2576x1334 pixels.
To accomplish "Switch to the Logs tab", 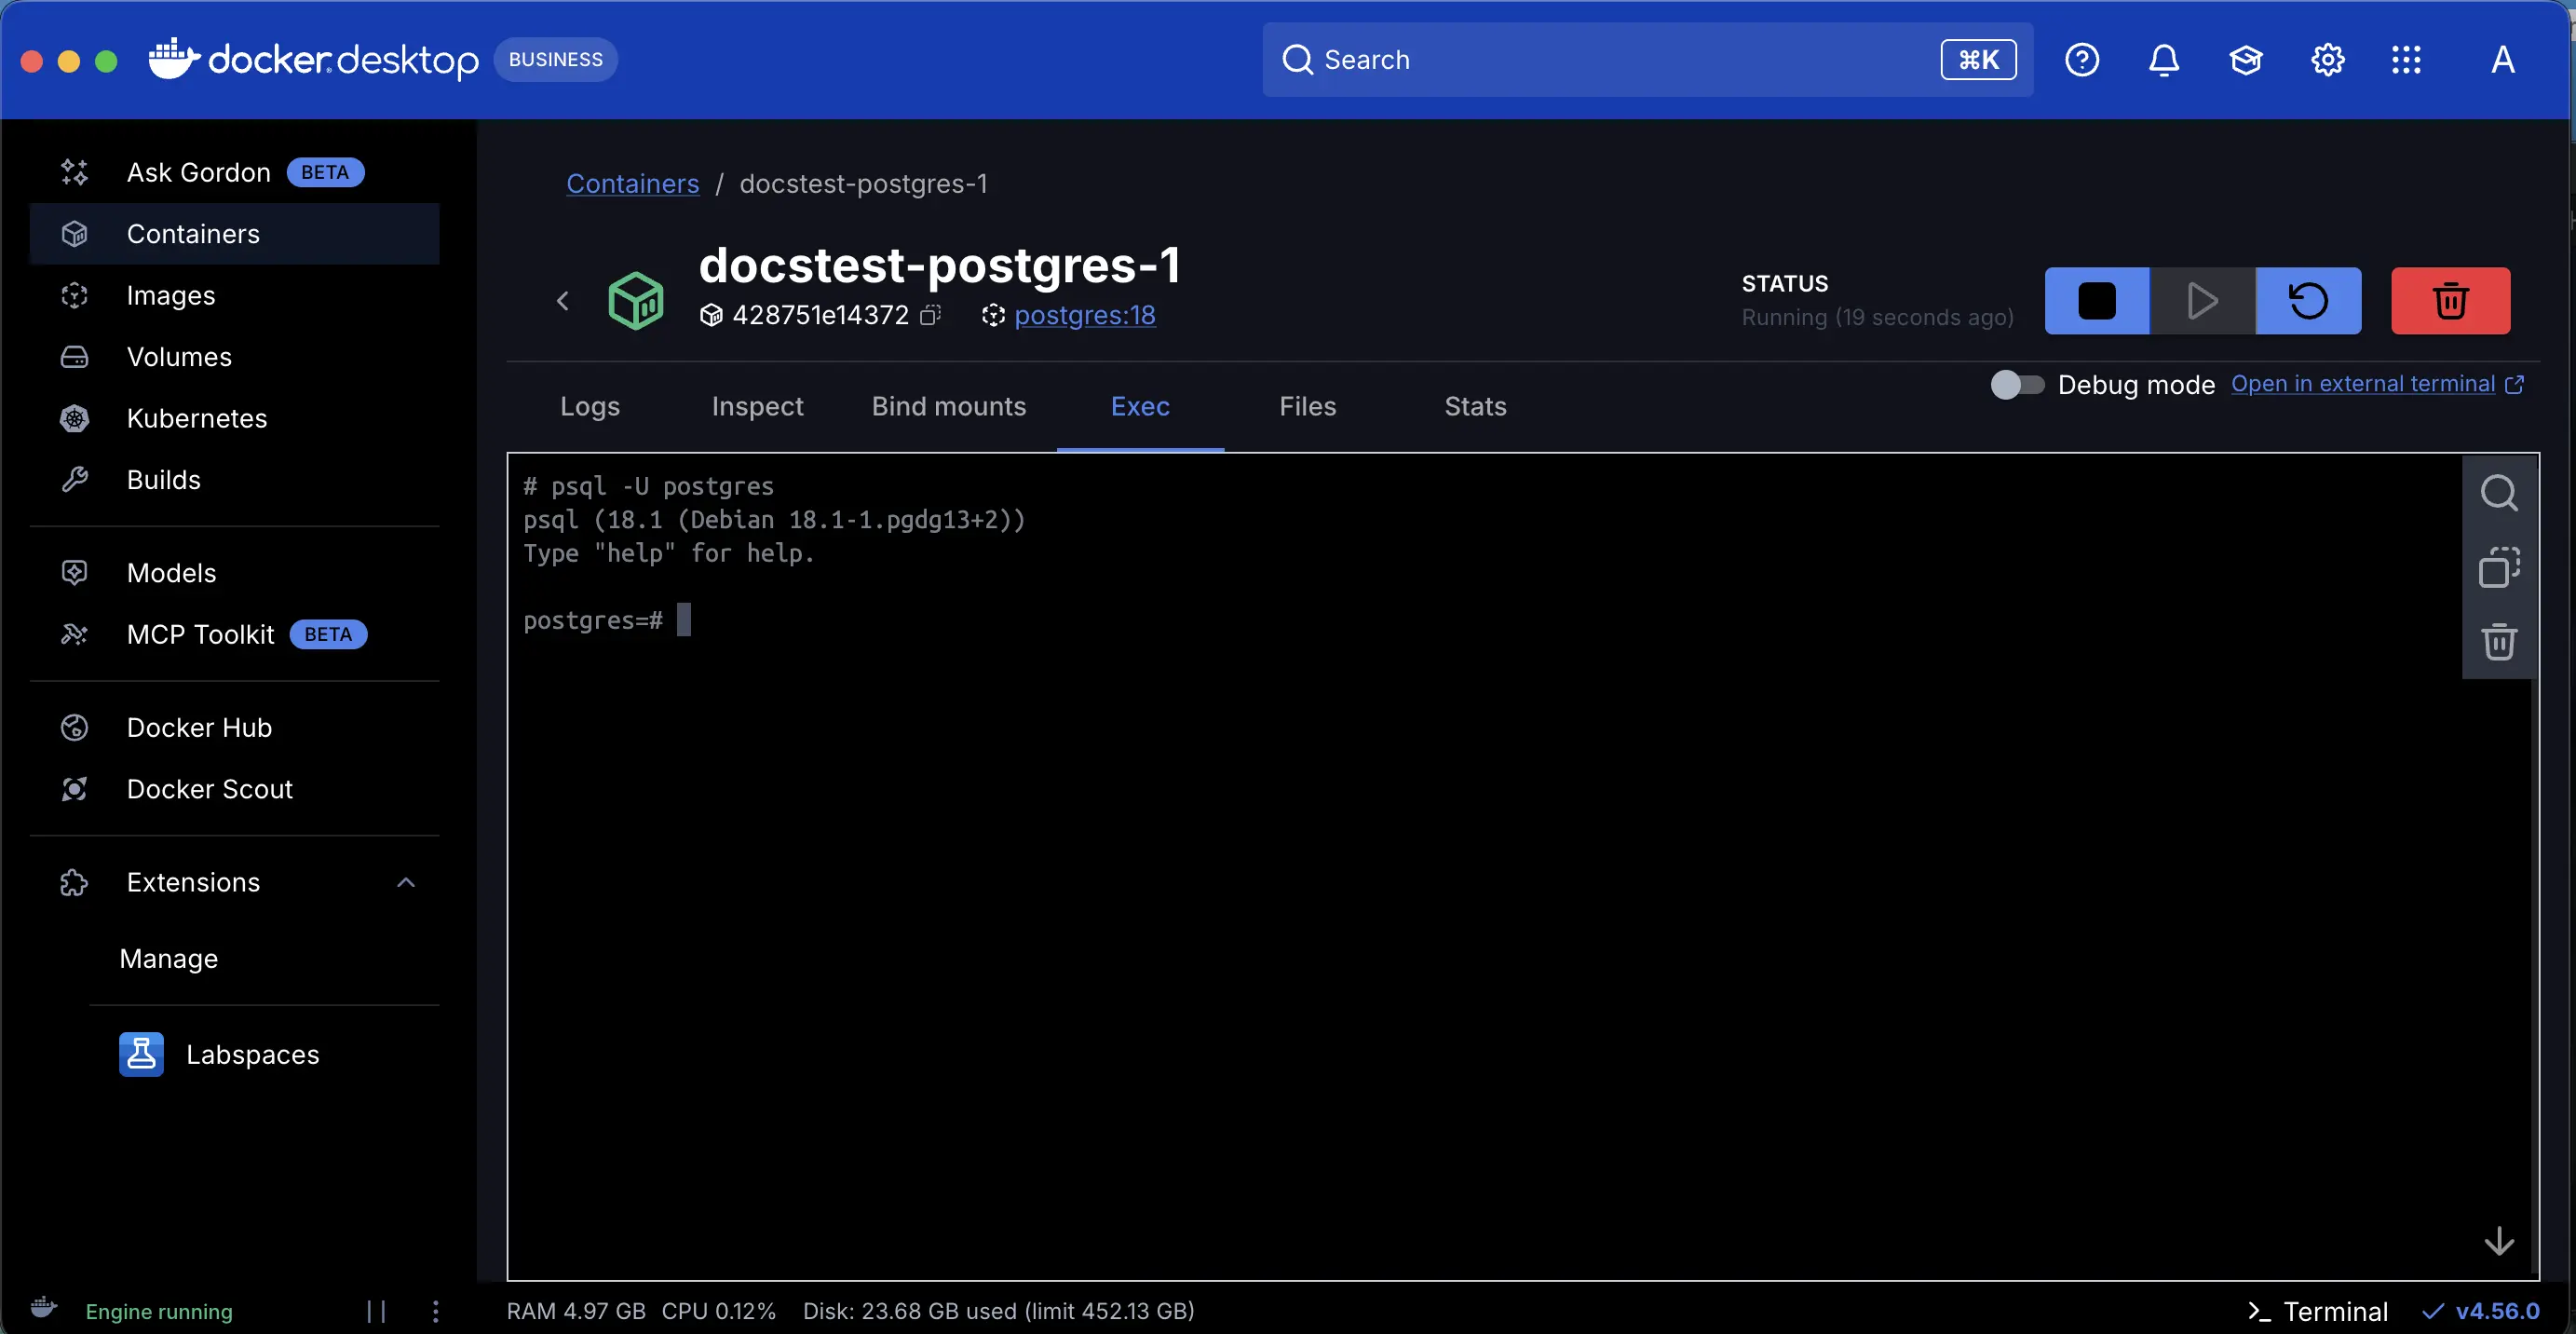I will click(x=589, y=406).
